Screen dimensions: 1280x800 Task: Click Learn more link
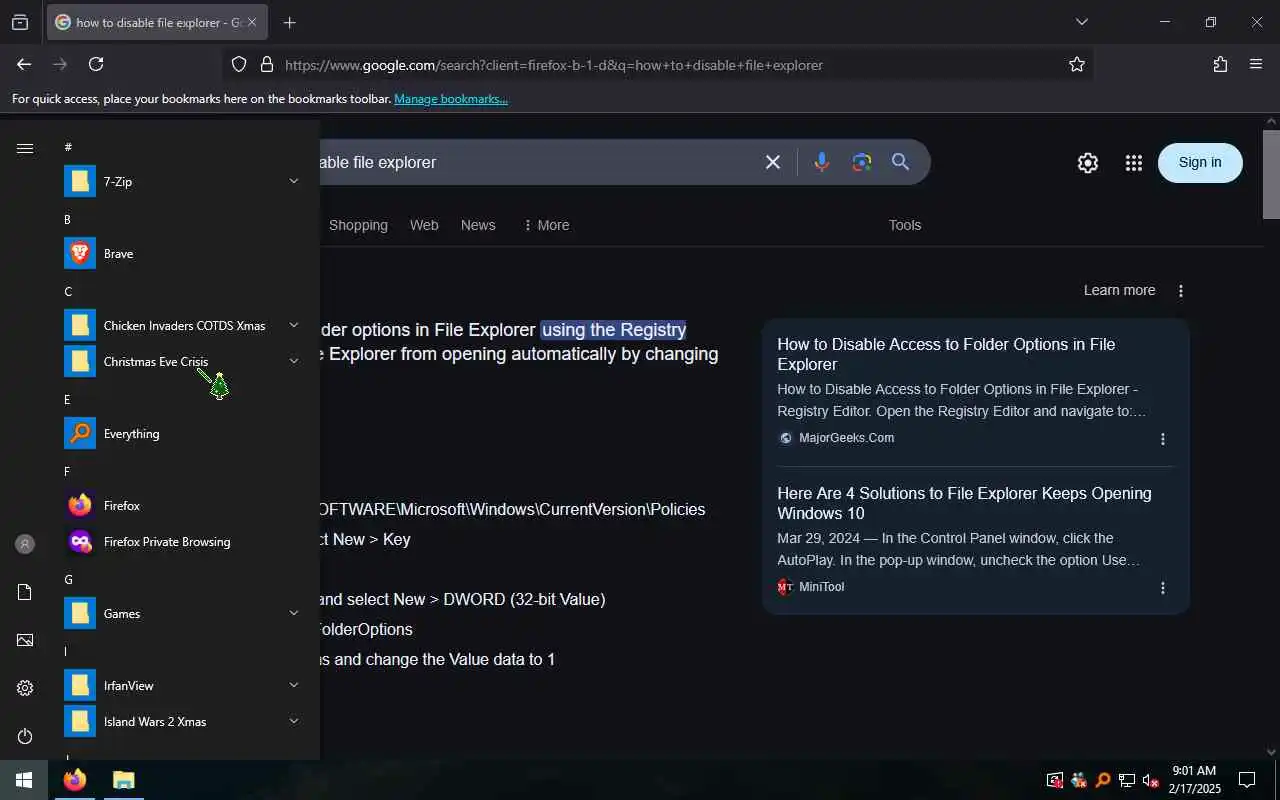coord(1119,290)
